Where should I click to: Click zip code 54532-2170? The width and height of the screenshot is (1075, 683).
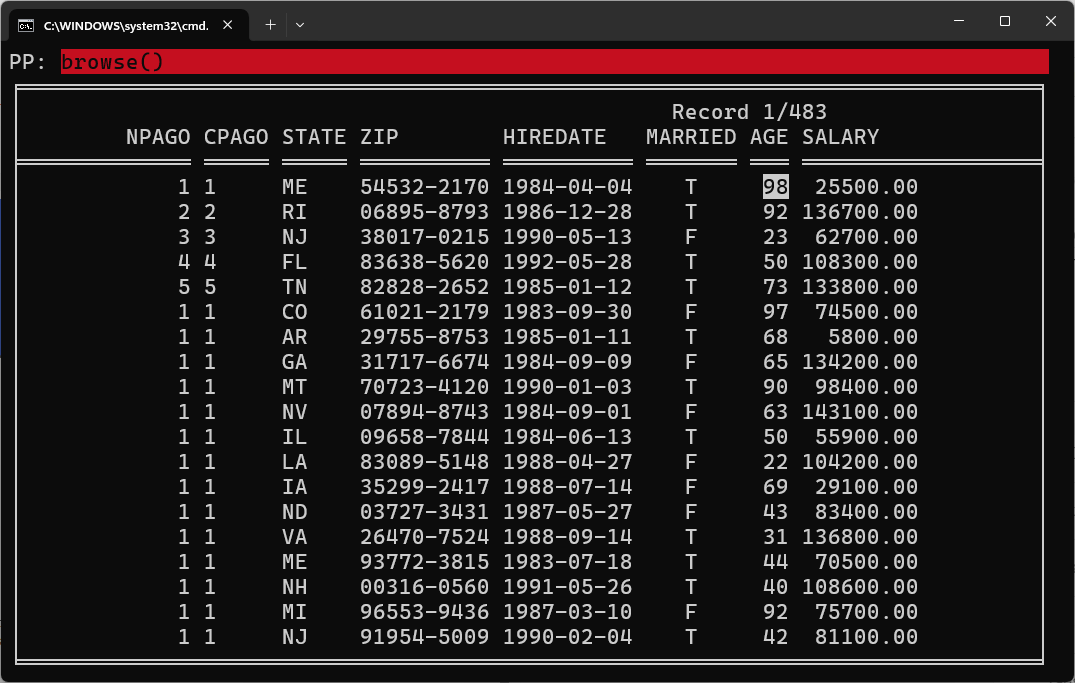click(424, 187)
